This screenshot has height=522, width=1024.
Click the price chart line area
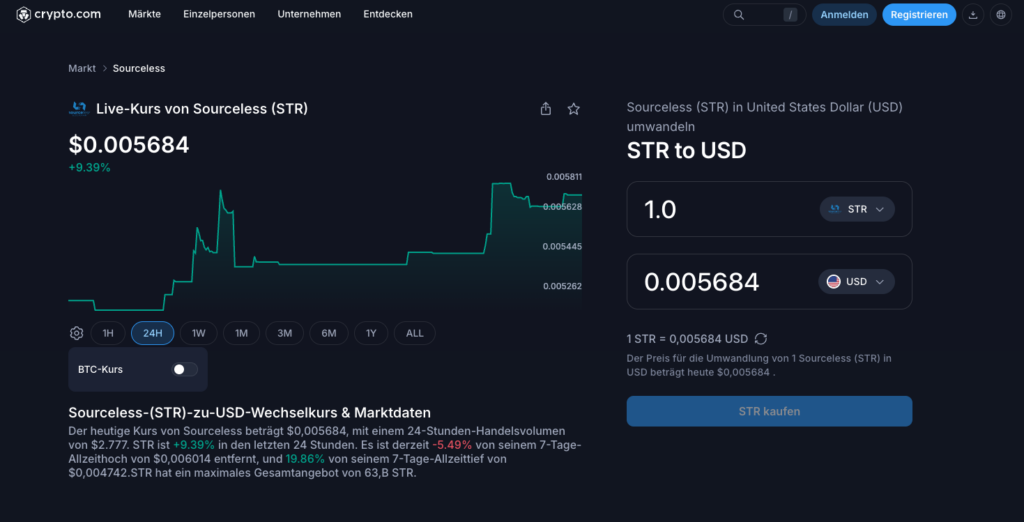pyautogui.click(x=325, y=247)
